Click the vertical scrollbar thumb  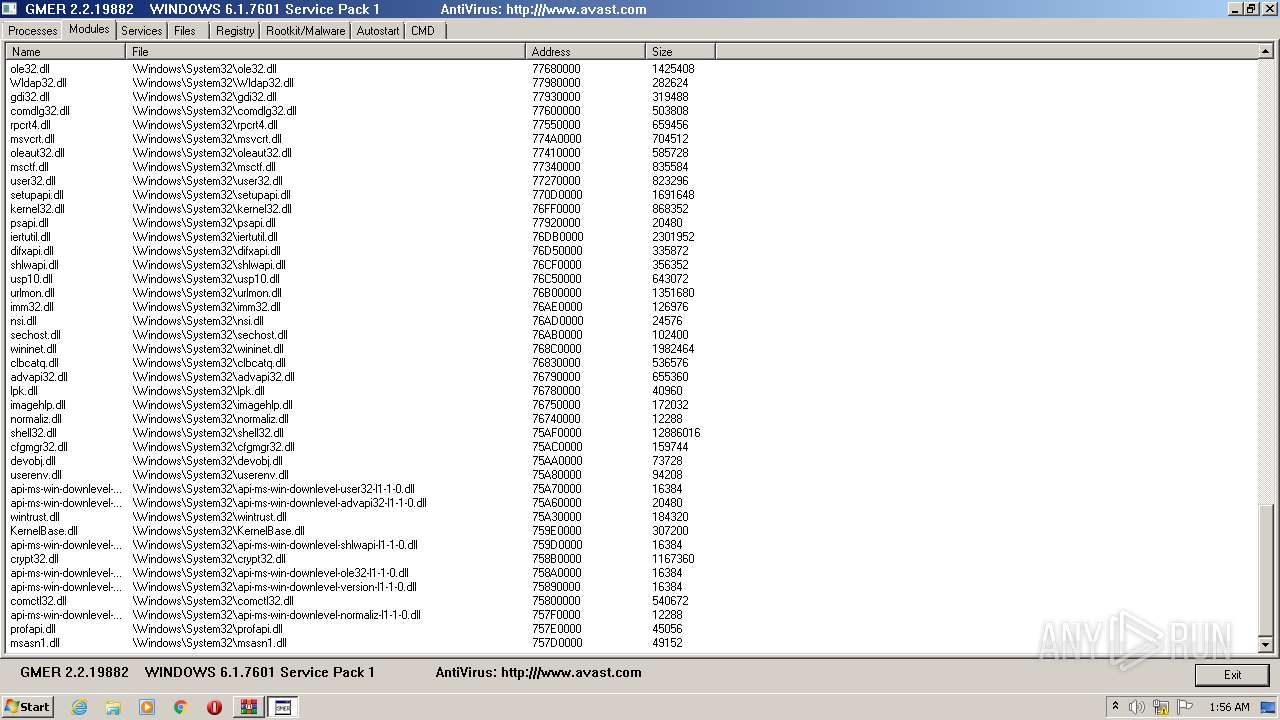[x=1265, y=570]
